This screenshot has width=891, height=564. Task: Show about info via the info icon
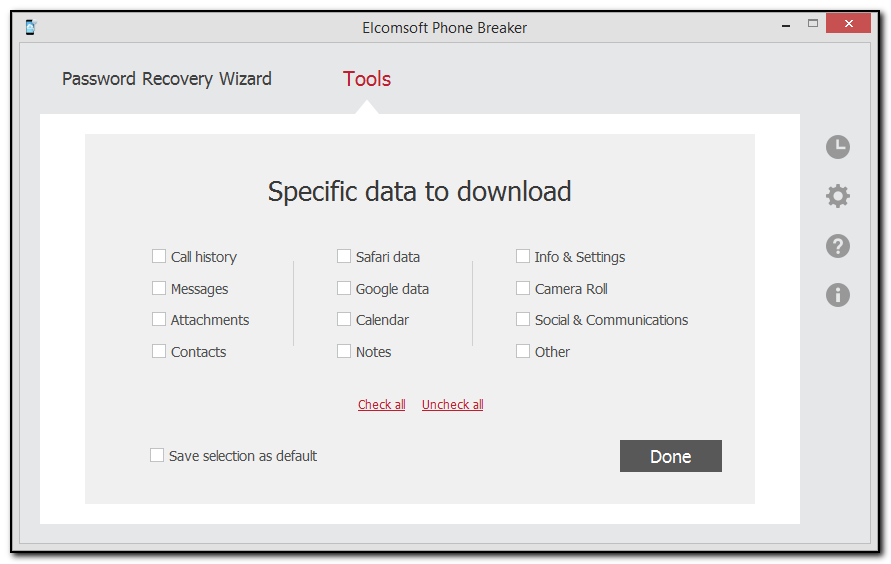837,294
